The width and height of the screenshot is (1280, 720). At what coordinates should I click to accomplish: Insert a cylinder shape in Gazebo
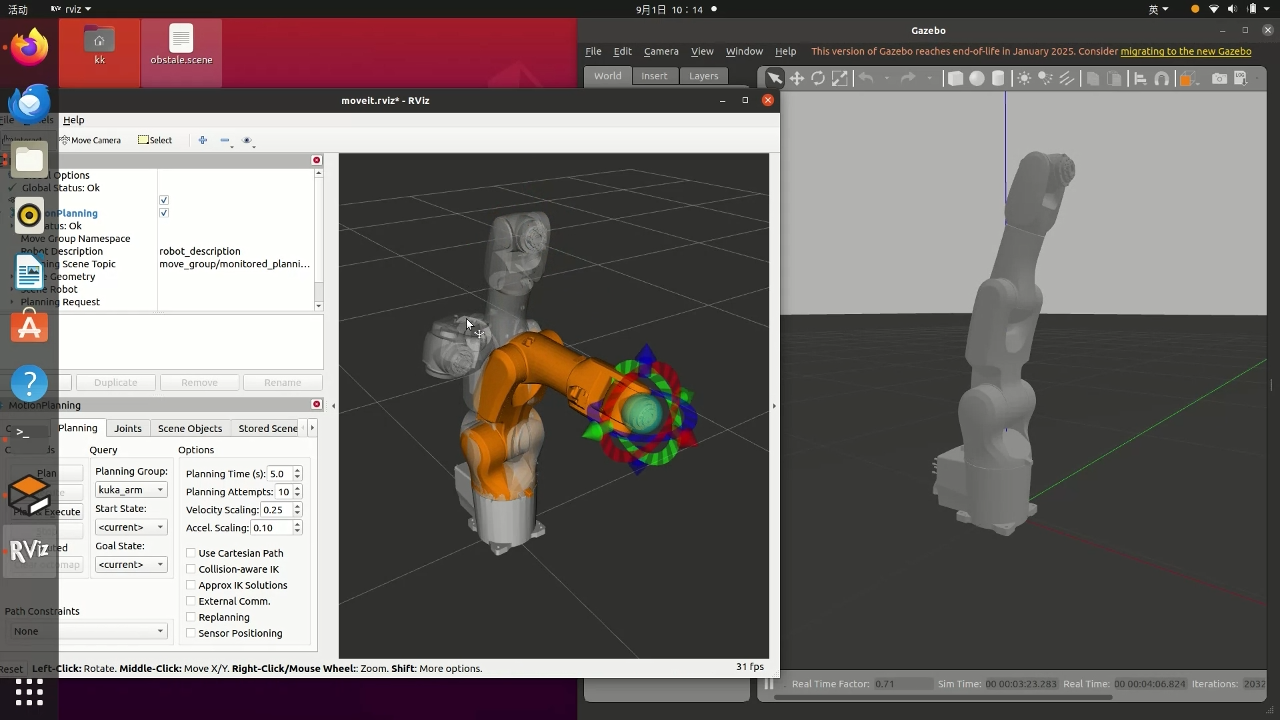pyautogui.click(x=998, y=78)
